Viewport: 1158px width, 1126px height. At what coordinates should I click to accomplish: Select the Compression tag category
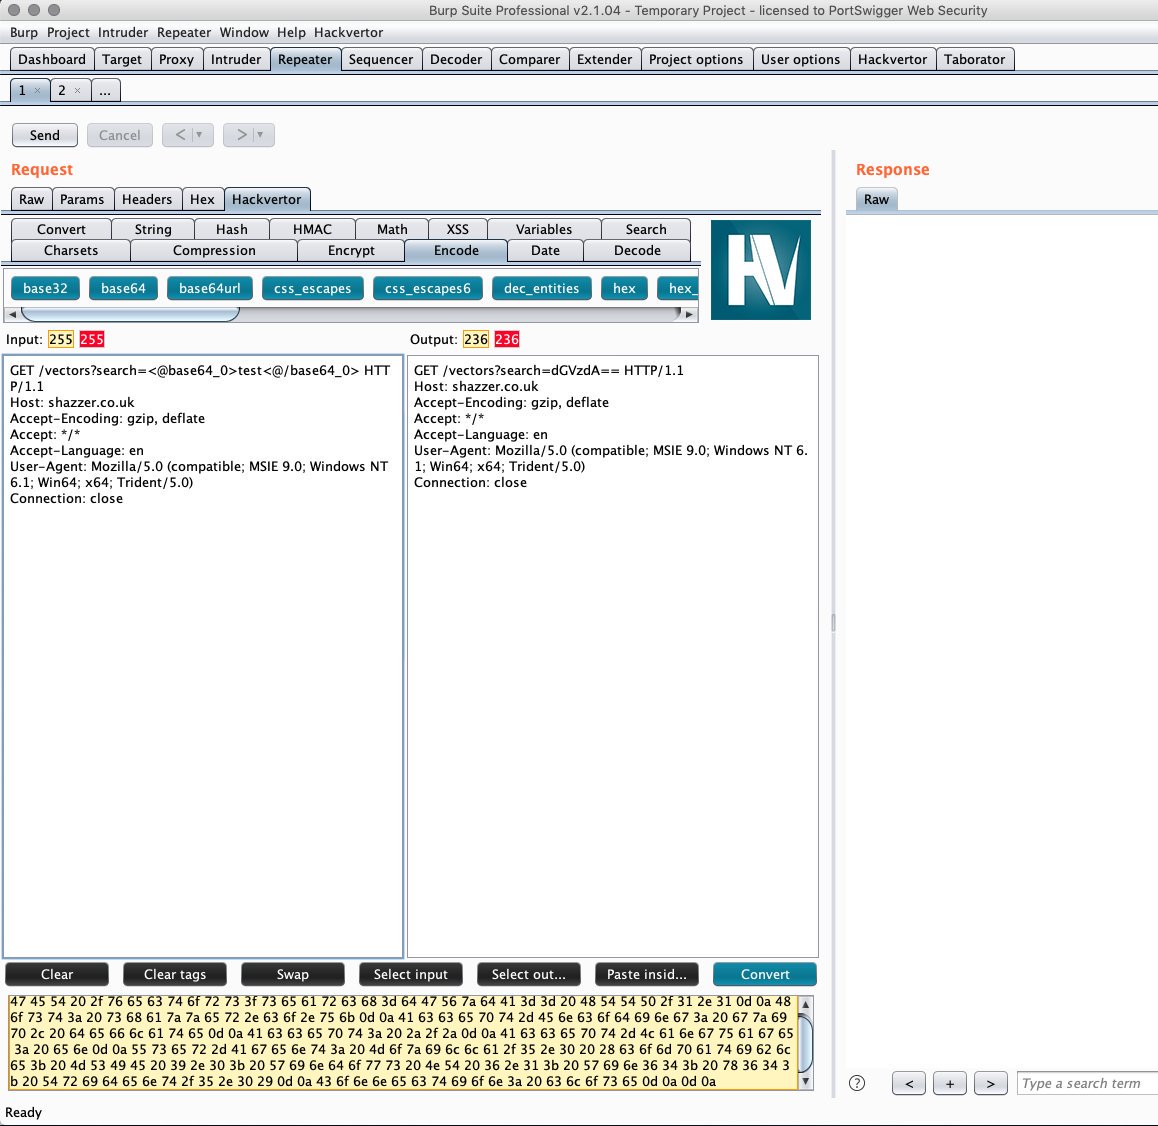pyautogui.click(x=214, y=250)
